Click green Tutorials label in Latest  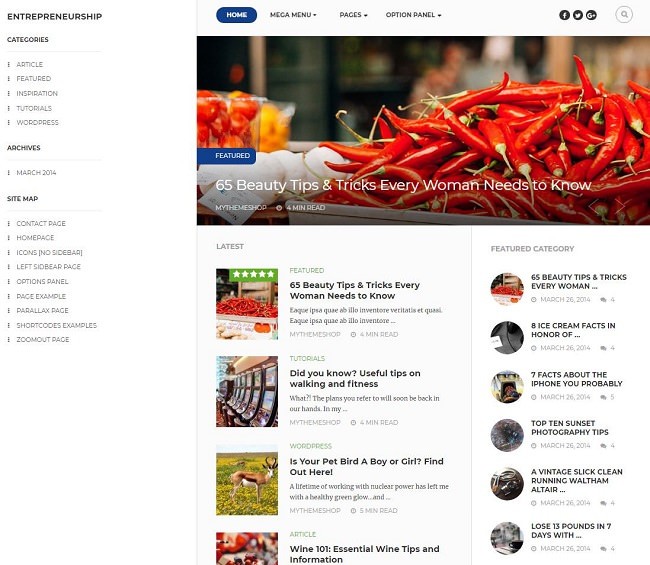click(307, 359)
